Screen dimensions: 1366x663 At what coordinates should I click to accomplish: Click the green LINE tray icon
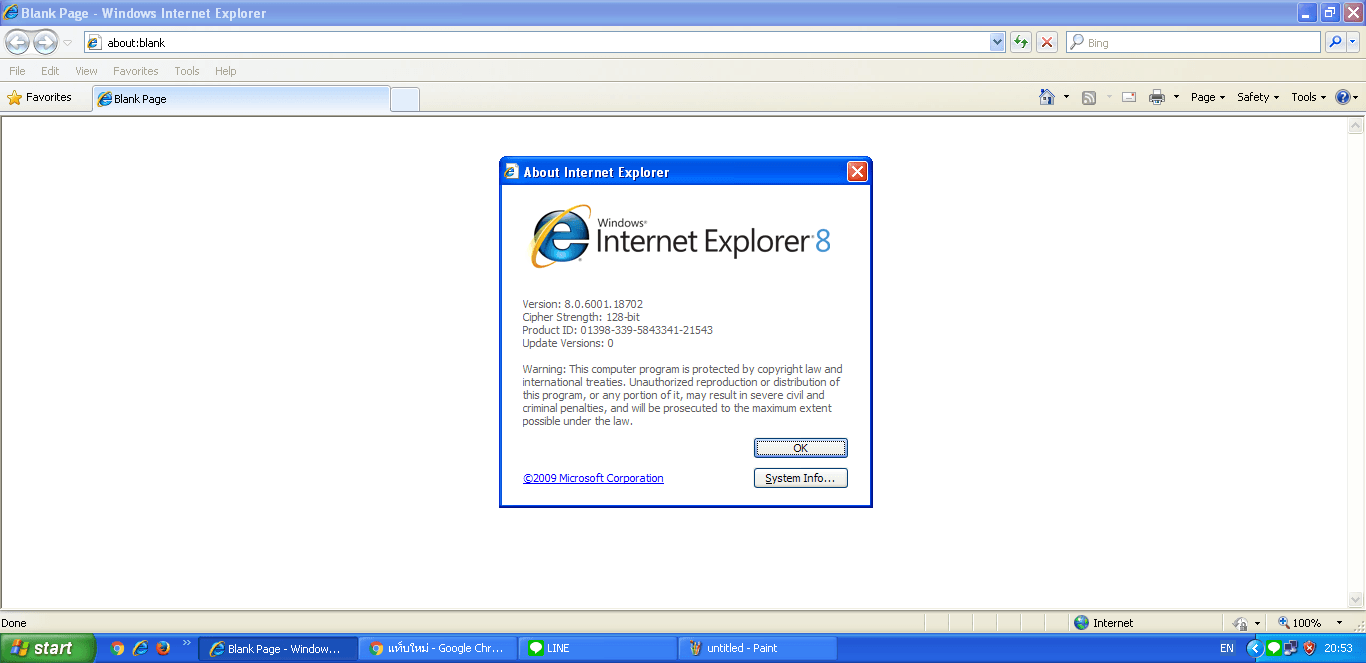coord(1273,648)
